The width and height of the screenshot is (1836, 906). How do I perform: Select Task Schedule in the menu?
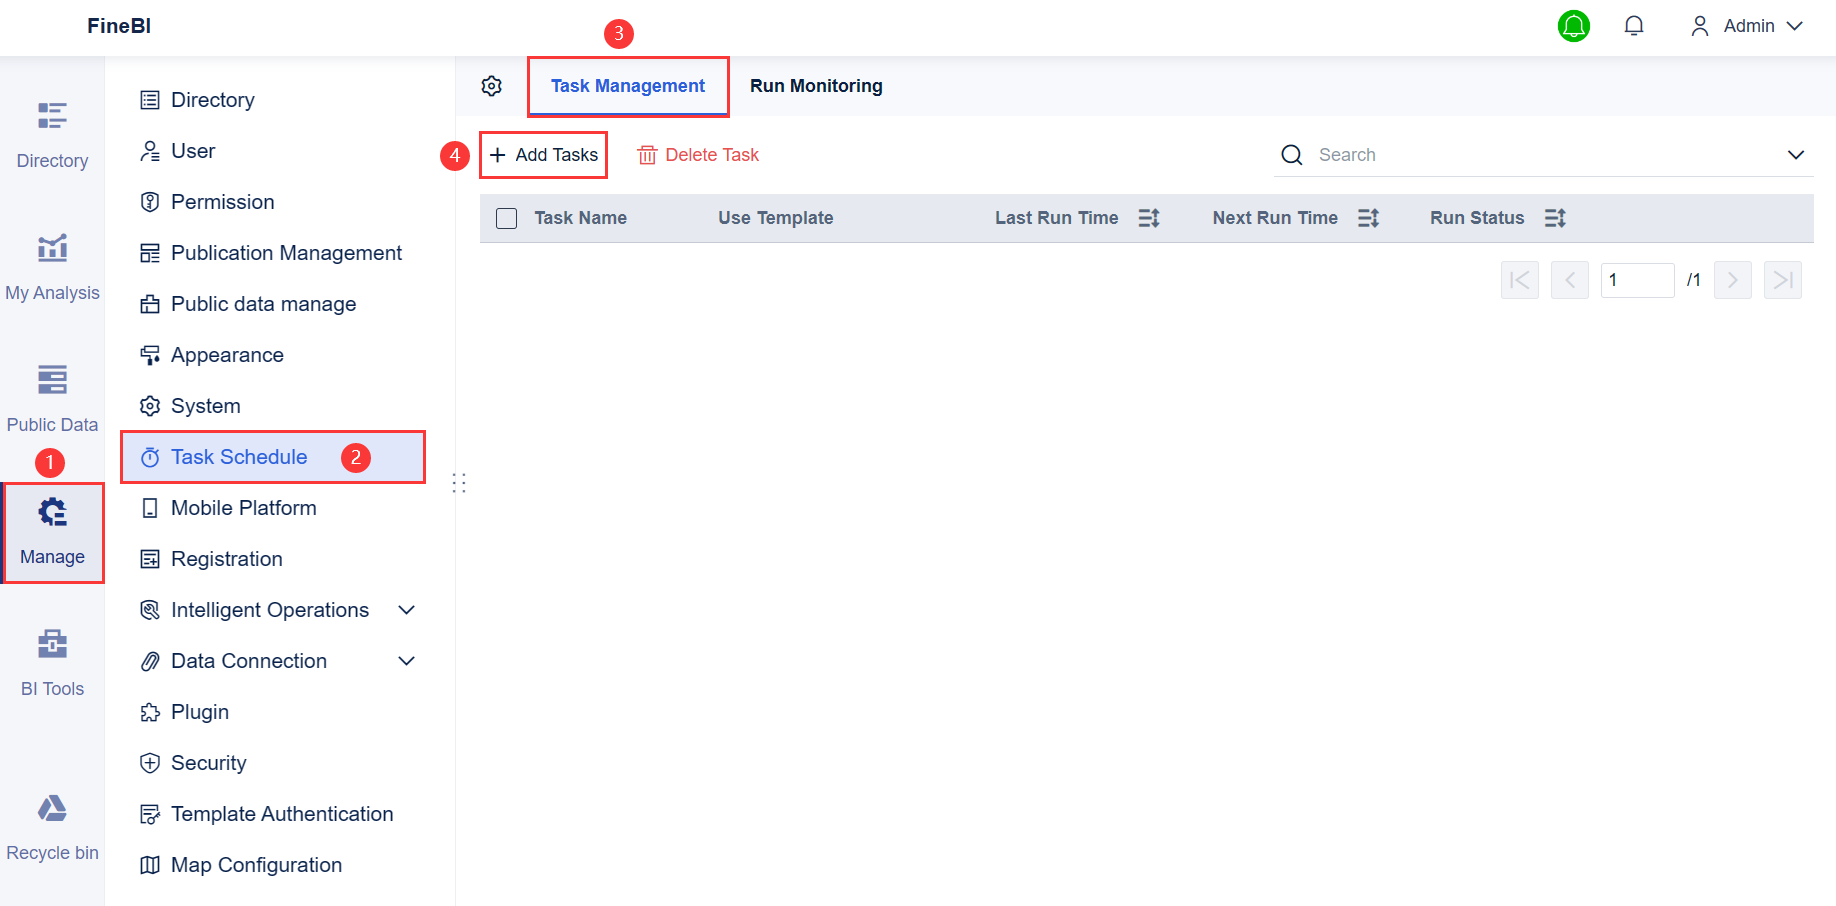[239, 457]
